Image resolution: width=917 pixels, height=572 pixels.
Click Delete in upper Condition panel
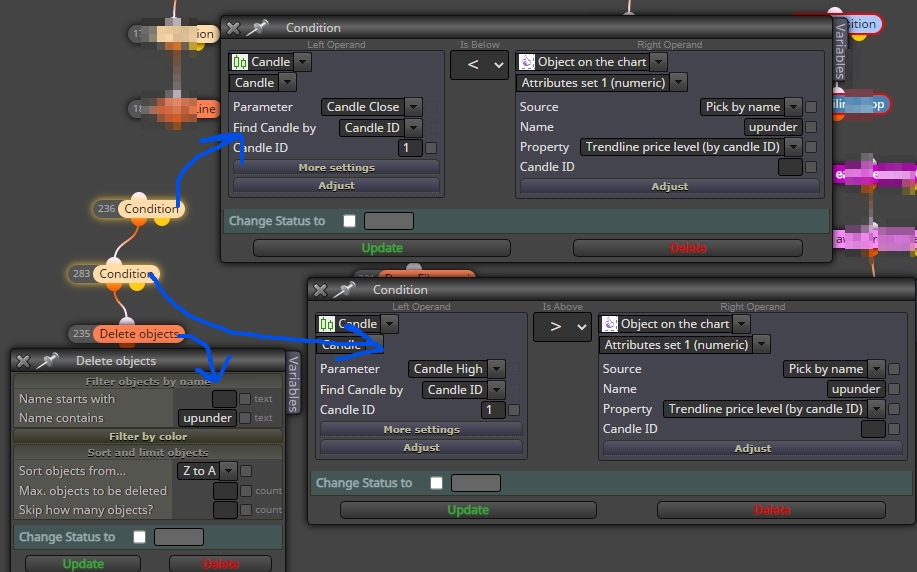(x=688, y=248)
